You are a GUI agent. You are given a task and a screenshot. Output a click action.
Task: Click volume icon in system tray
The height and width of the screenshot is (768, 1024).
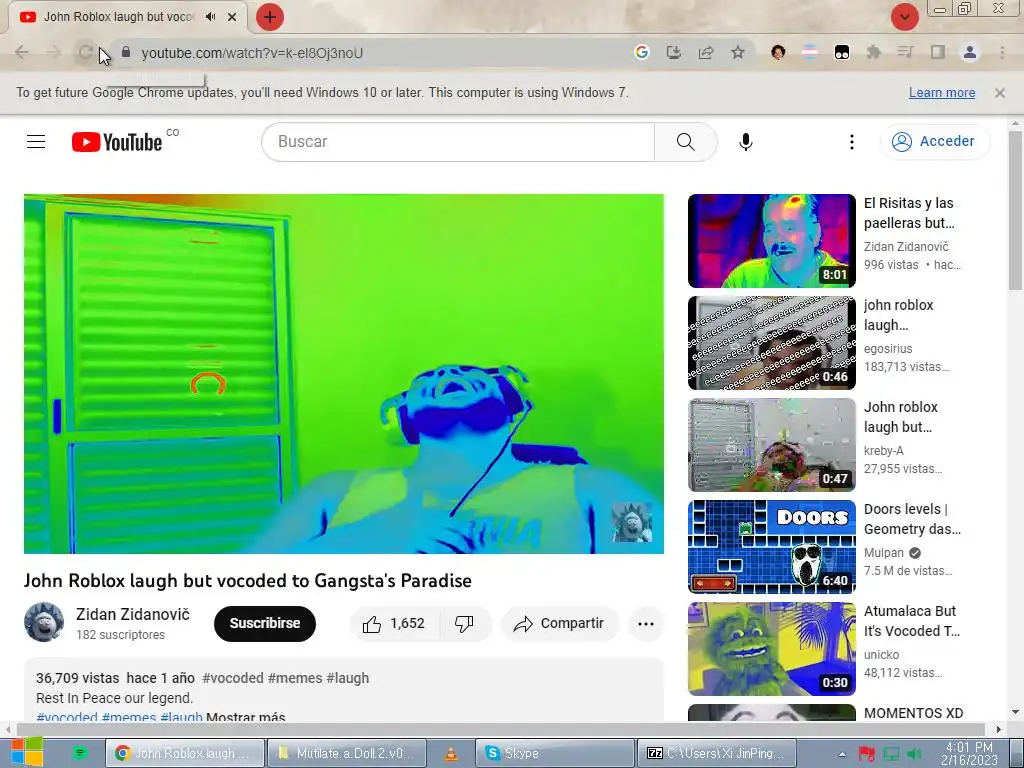pos(915,754)
